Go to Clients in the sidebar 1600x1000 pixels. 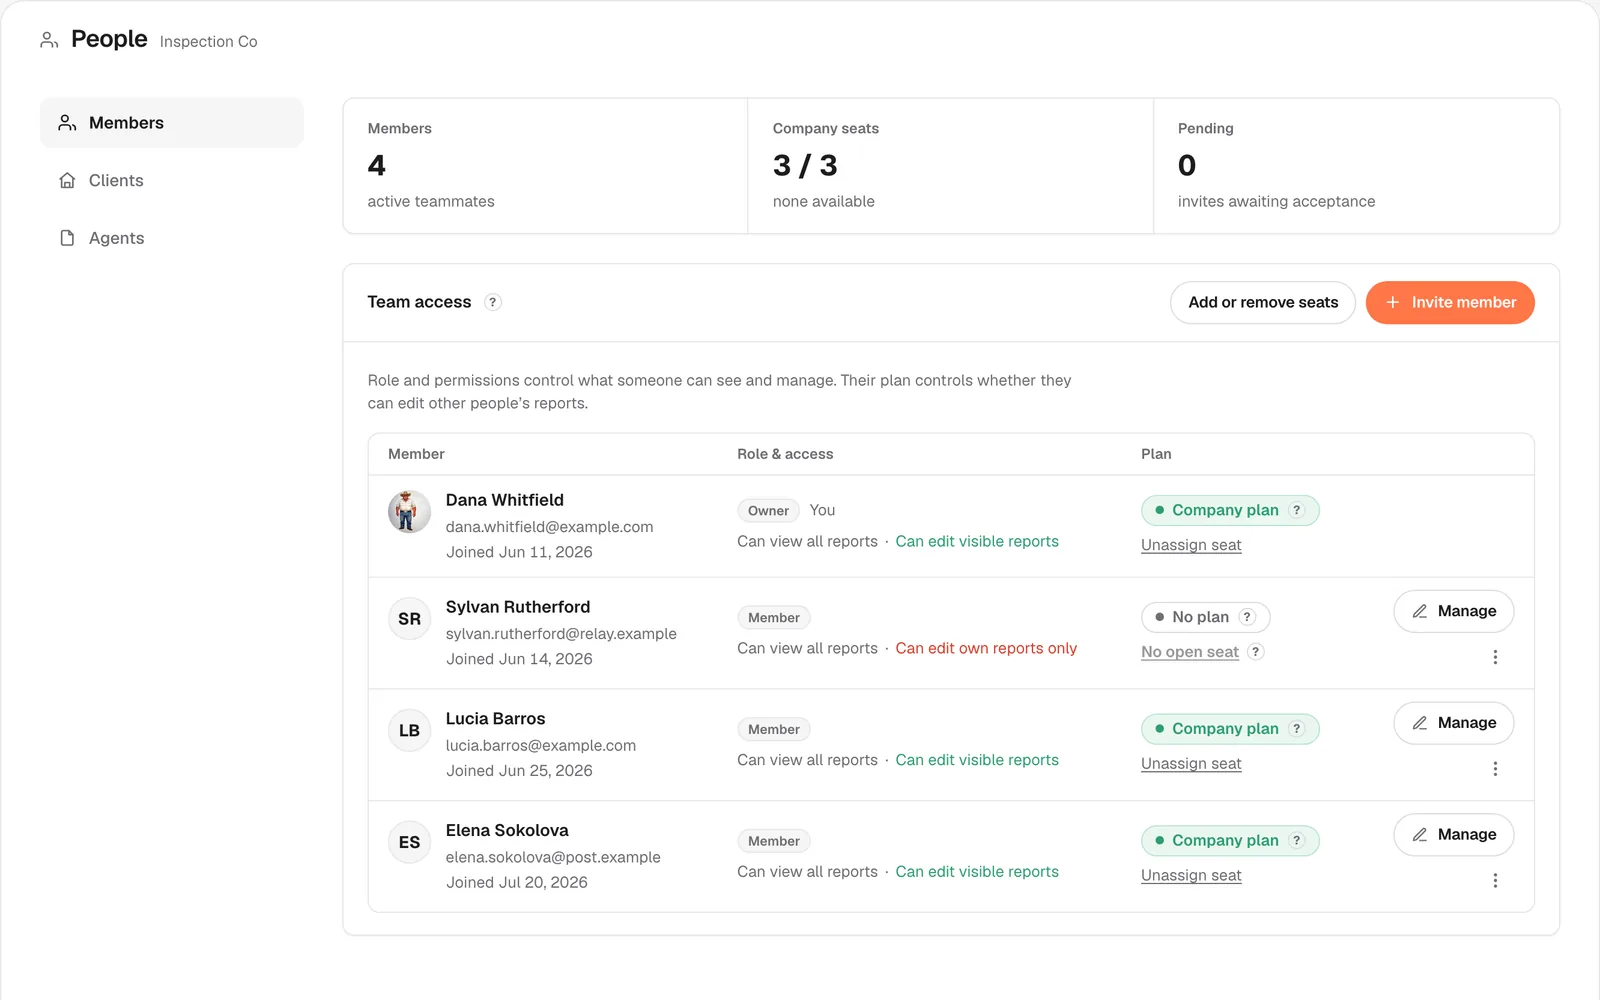(x=172, y=181)
